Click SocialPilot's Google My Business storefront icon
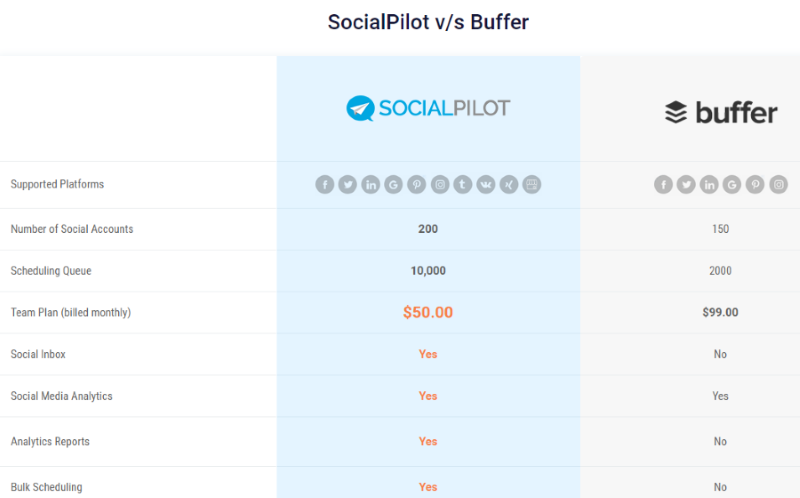Image resolution: width=800 pixels, height=498 pixels. [x=531, y=184]
